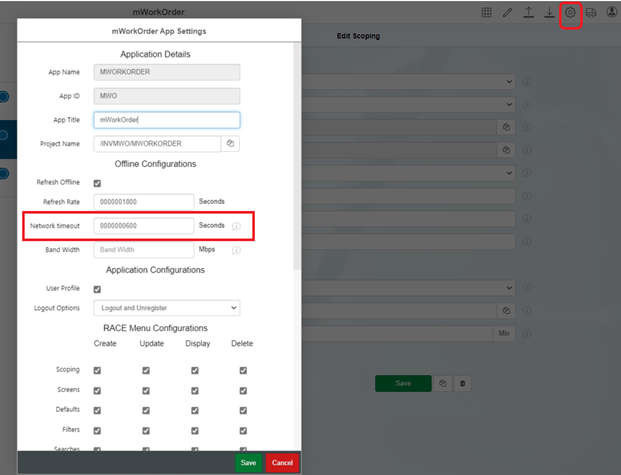Click the Band Width input field
The height and width of the screenshot is (475, 621).
143,250
